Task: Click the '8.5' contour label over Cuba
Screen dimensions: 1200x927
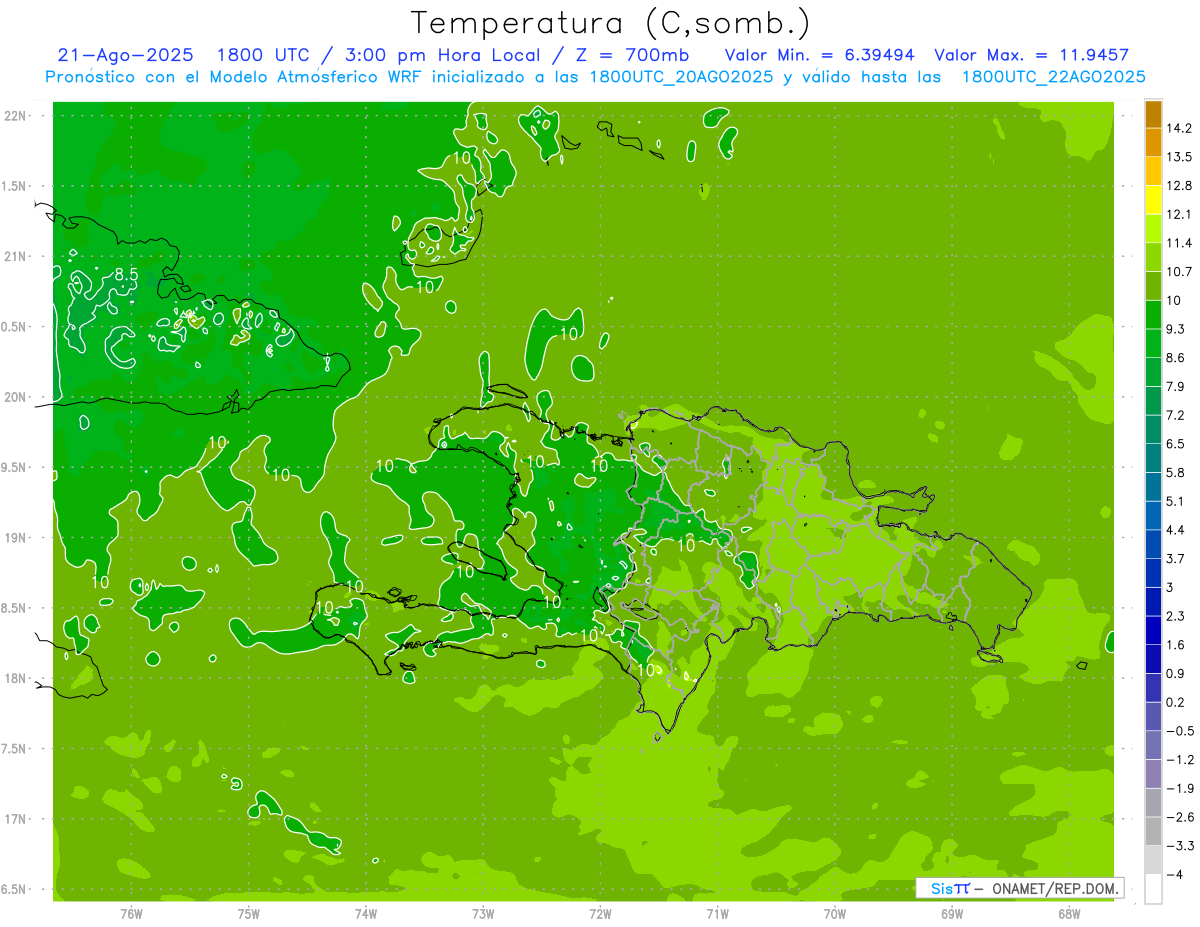Action: [126, 274]
